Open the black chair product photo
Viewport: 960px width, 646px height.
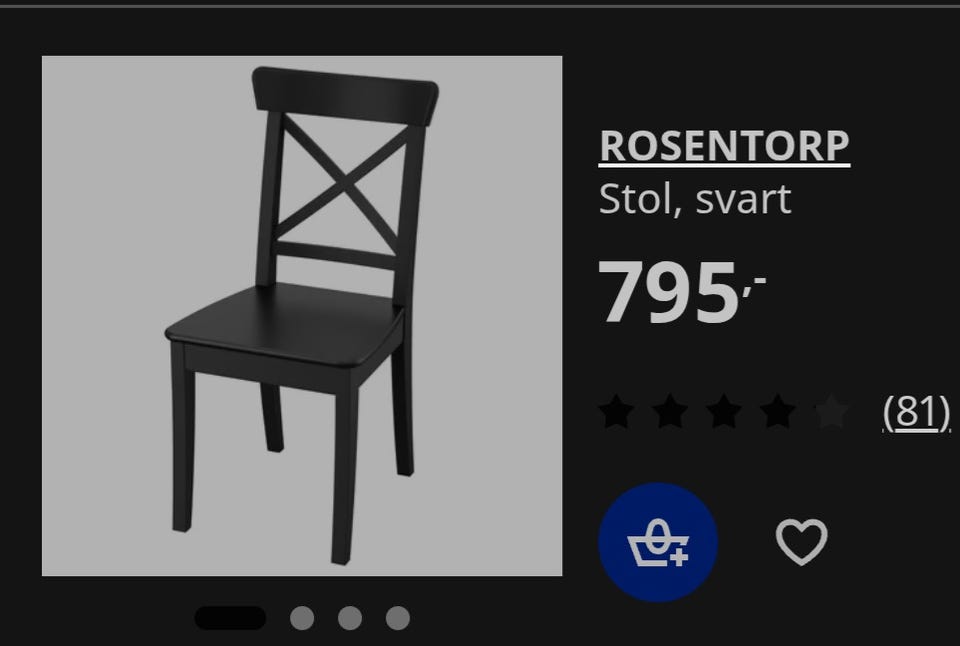(302, 316)
